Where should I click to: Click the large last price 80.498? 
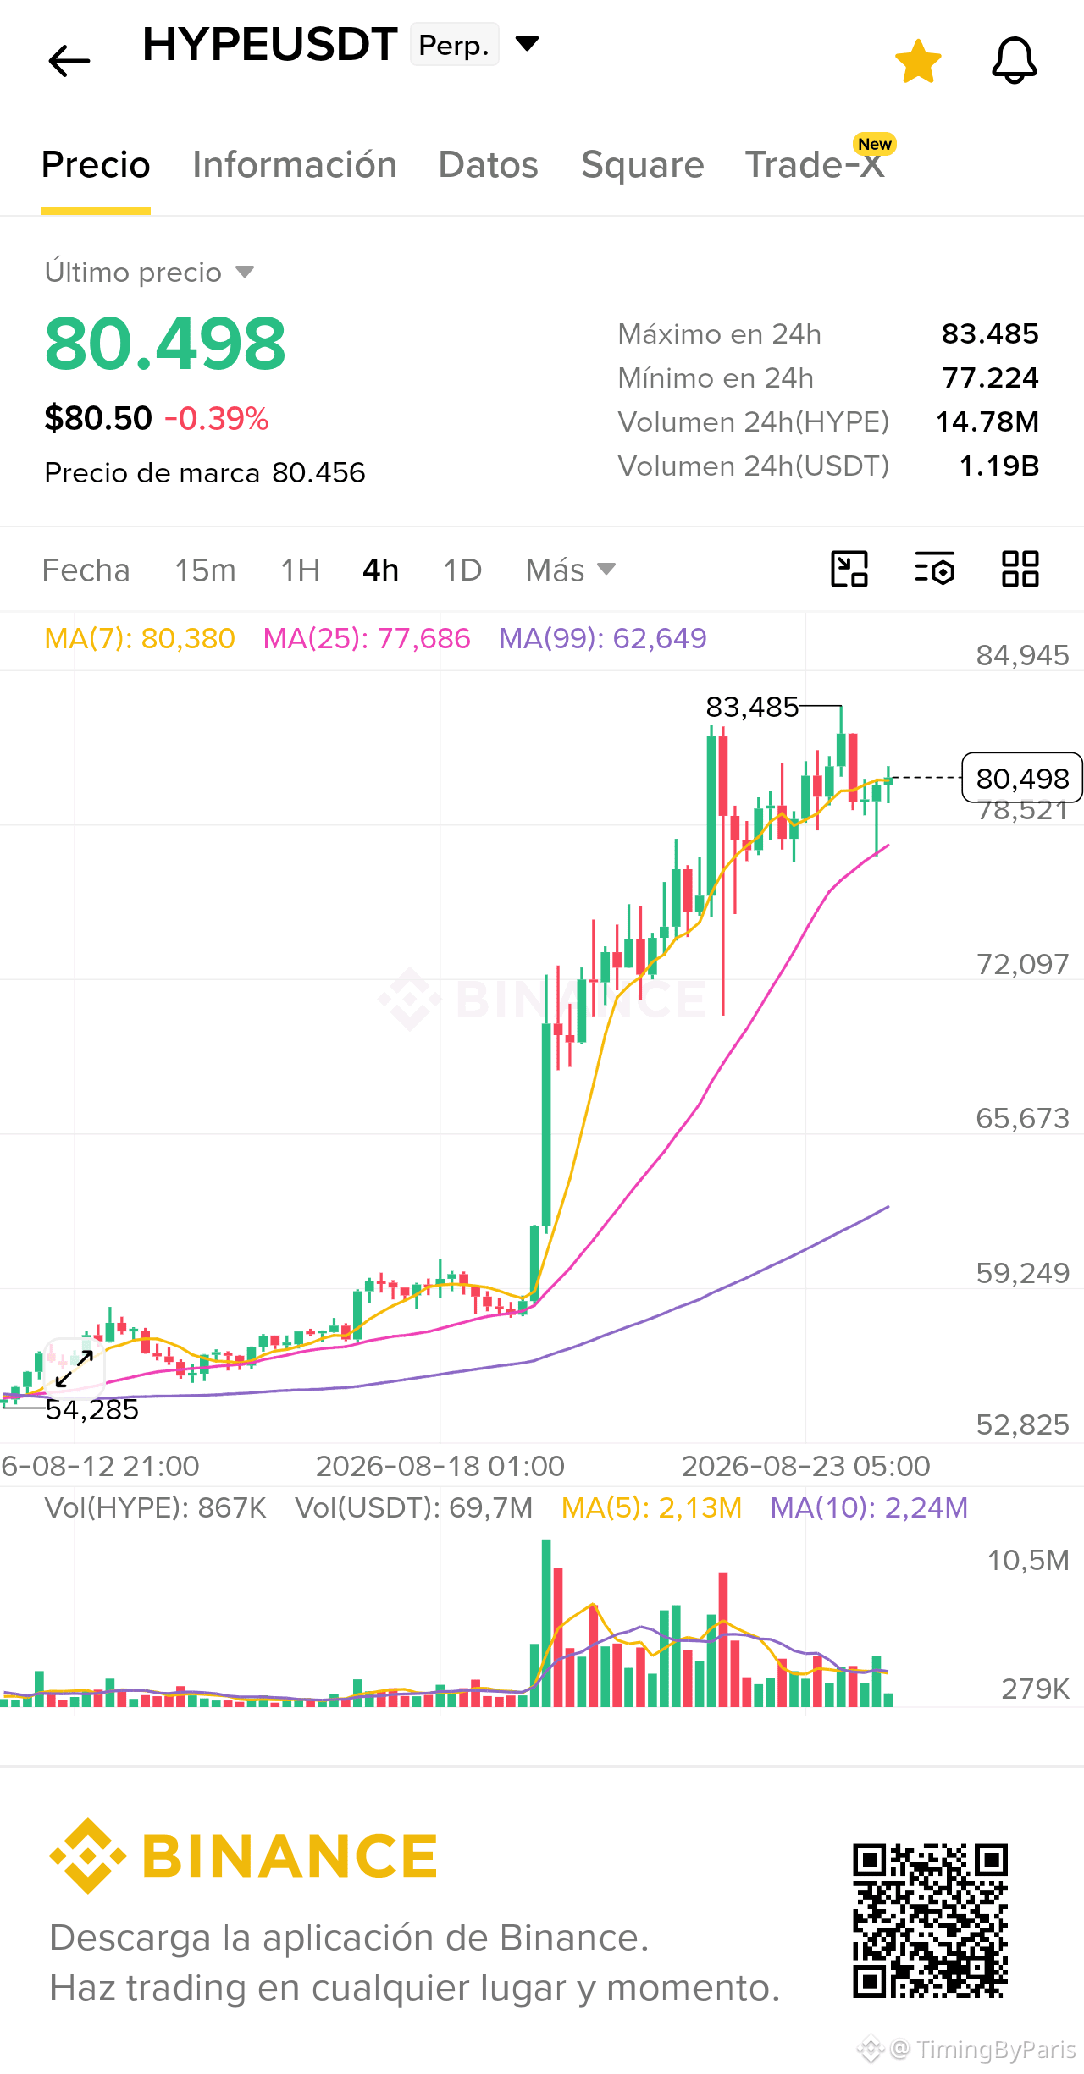coord(165,344)
